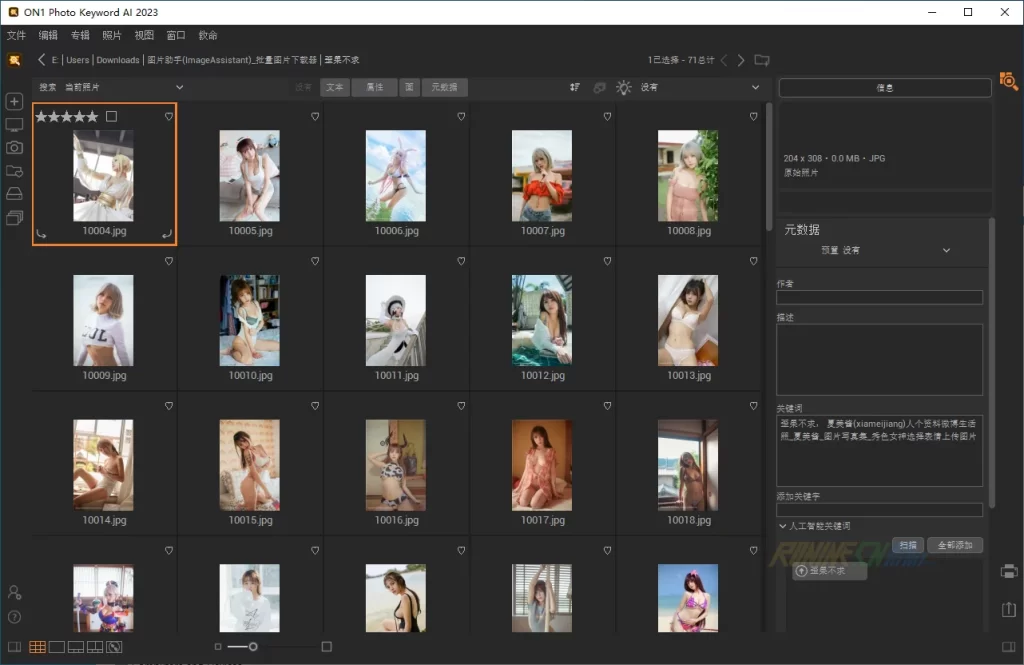The width and height of the screenshot is (1024, 665).
Task: Toggle the heart favorite on 10008.jpg
Action: point(753,117)
